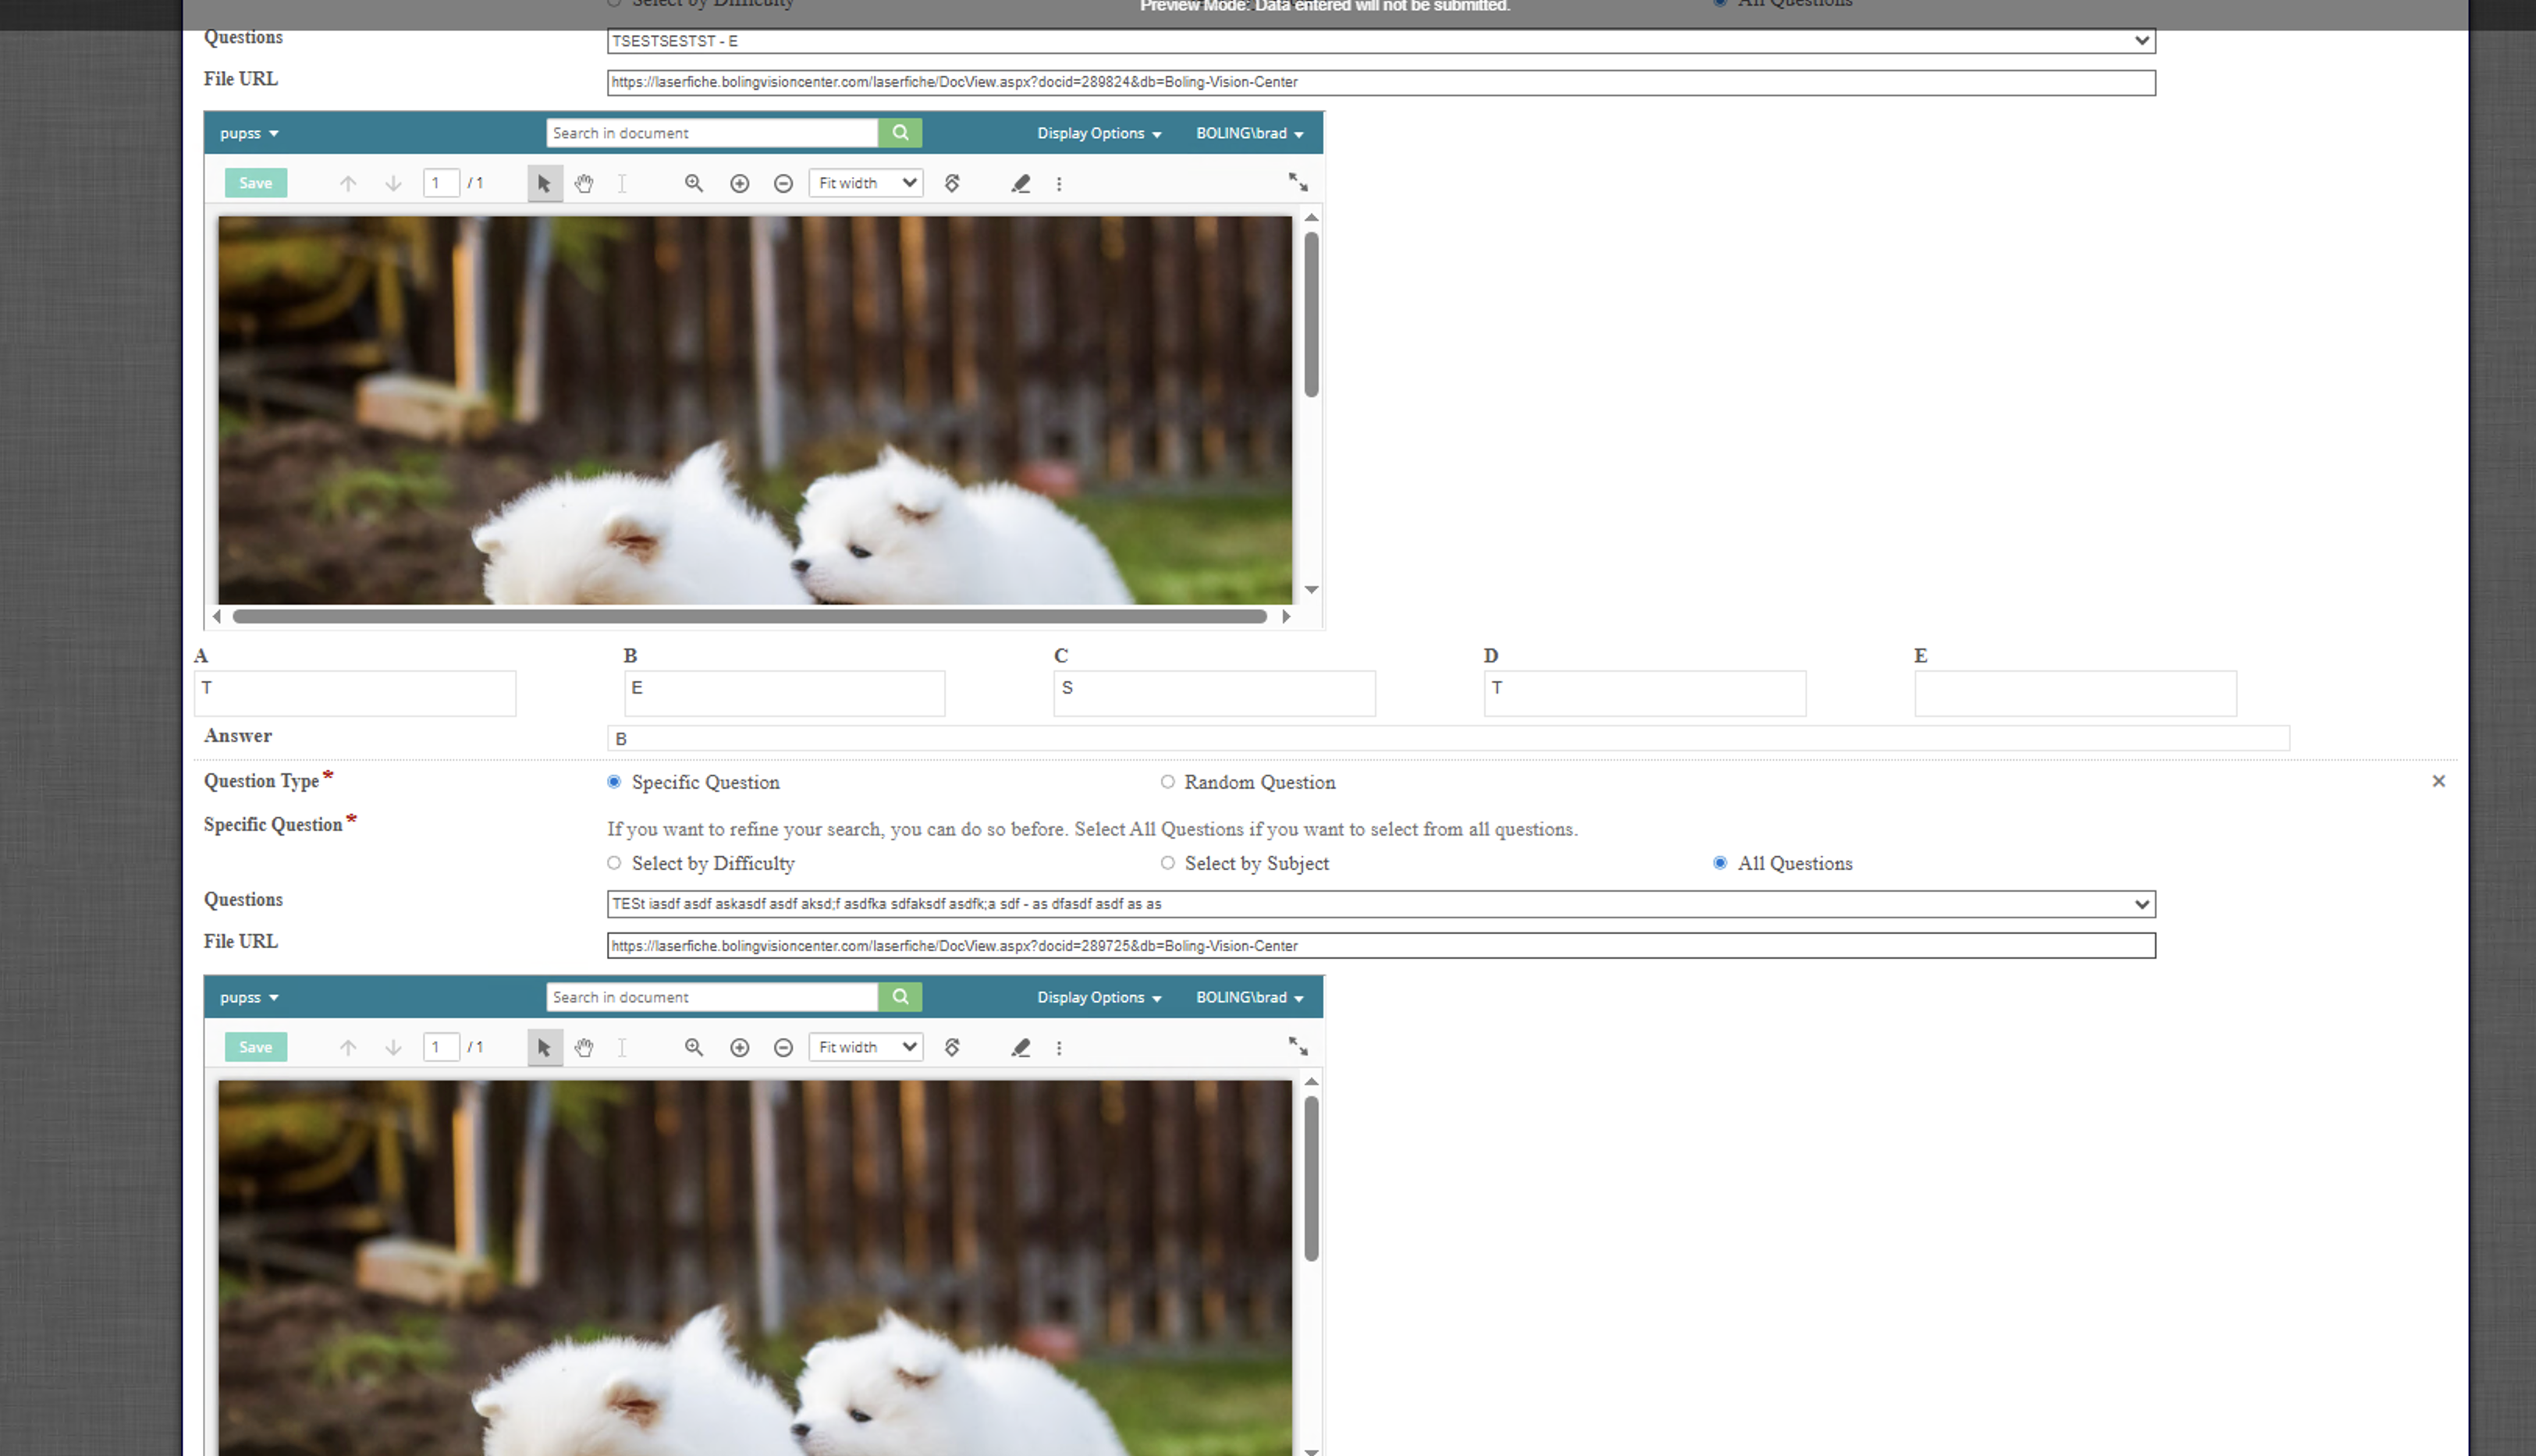Click zoom in icon in upper viewer toolbar
The image size is (2536, 1456).
[739, 183]
